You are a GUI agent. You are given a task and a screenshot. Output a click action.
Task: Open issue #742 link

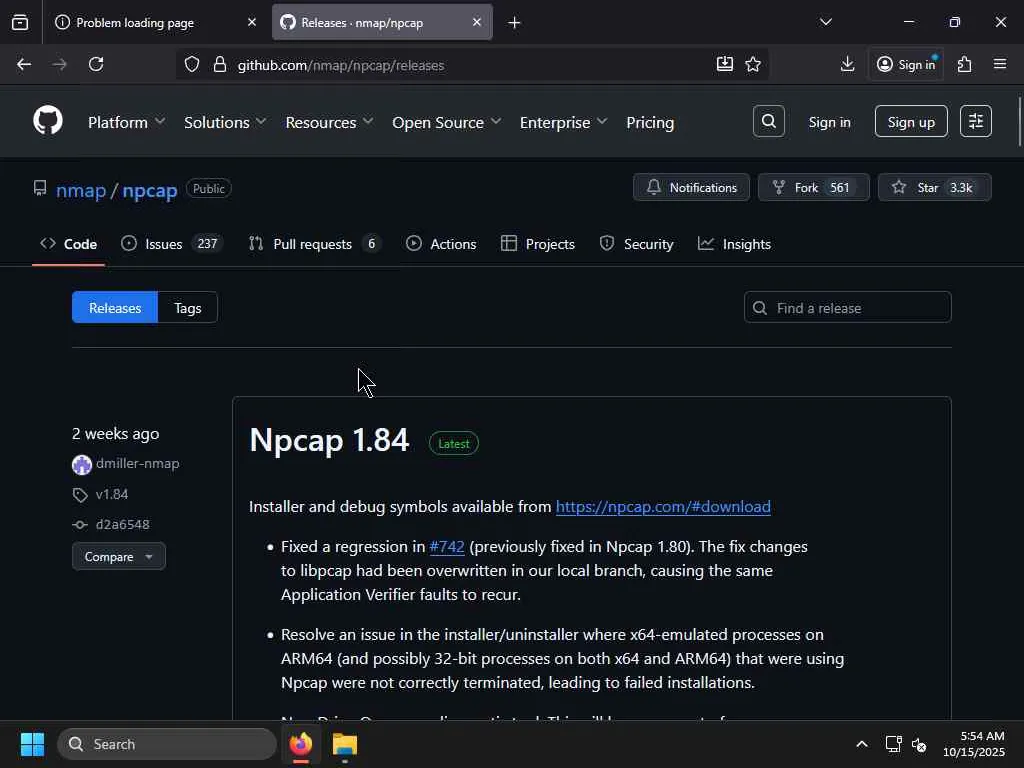(447, 547)
